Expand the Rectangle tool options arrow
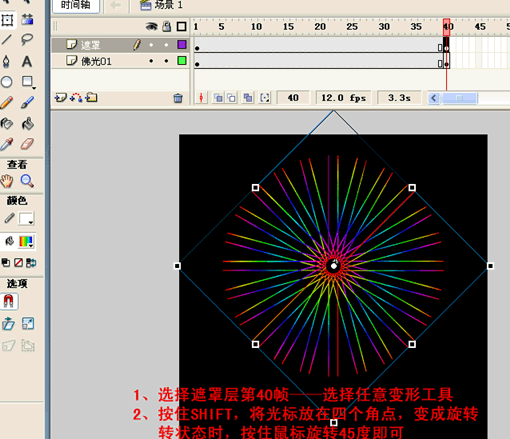The width and height of the screenshot is (510, 439). [34, 88]
